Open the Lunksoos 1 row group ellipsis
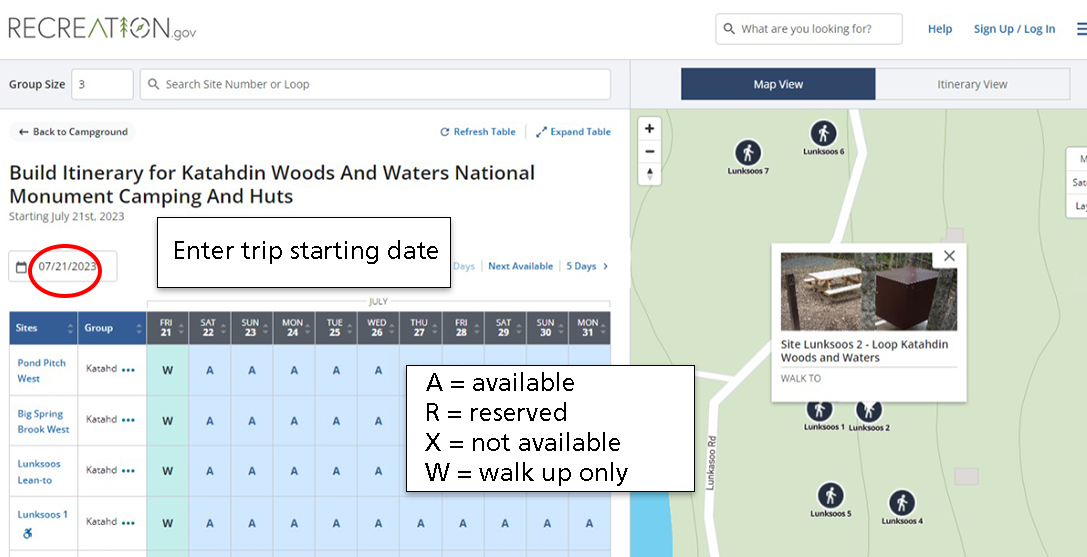The height and width of the screenshot is (557, 1087). [128, 522]
